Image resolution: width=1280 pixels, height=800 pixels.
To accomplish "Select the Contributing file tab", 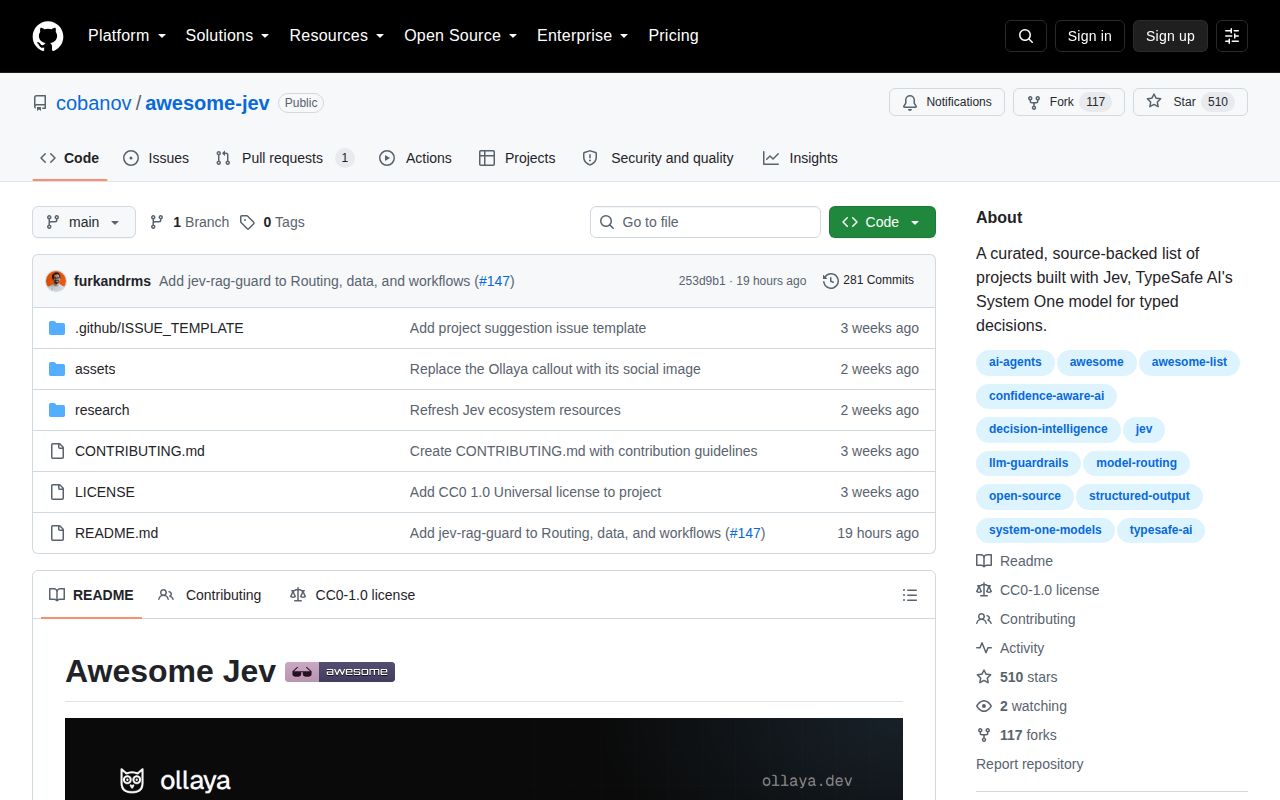I will [x=210, y=595].
